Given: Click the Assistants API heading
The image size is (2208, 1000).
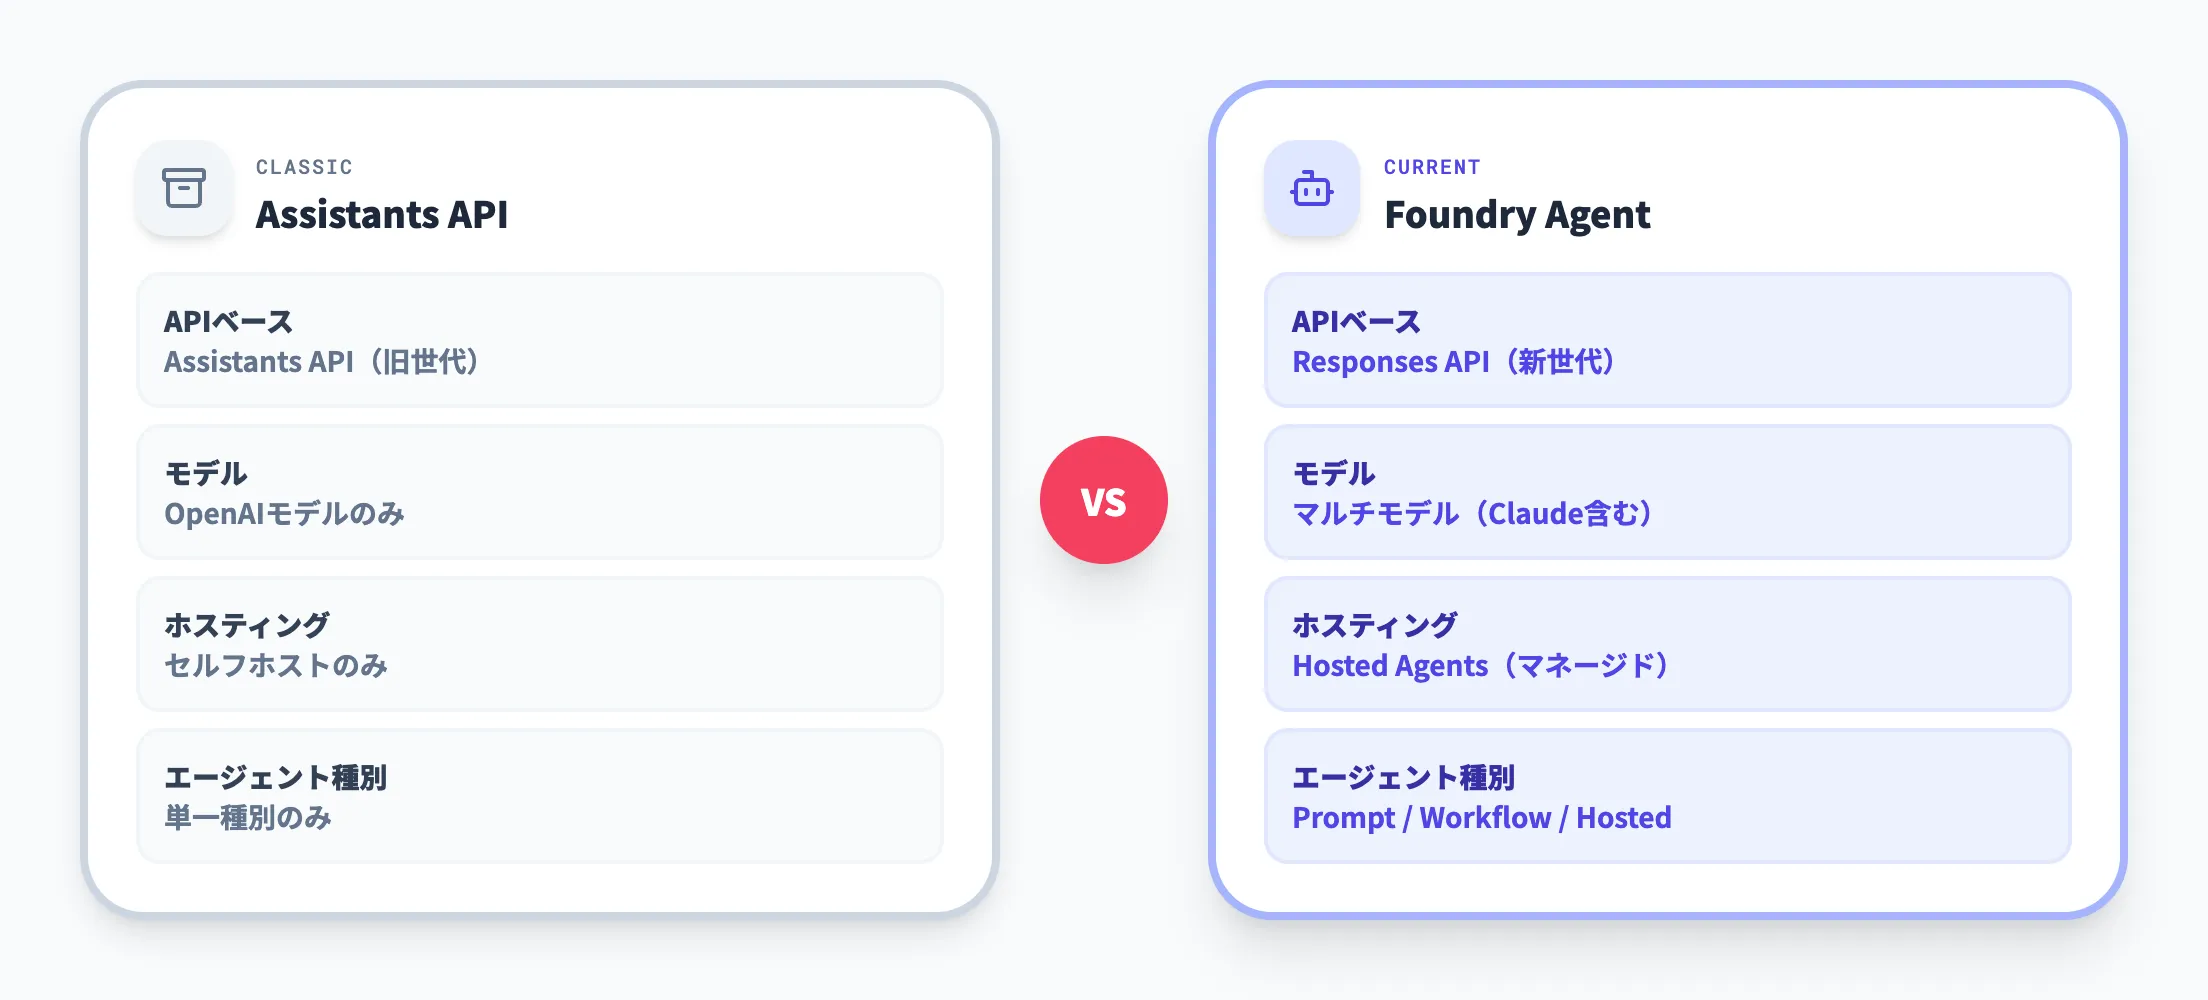Looking at the screenshot, I should (381, 215).
